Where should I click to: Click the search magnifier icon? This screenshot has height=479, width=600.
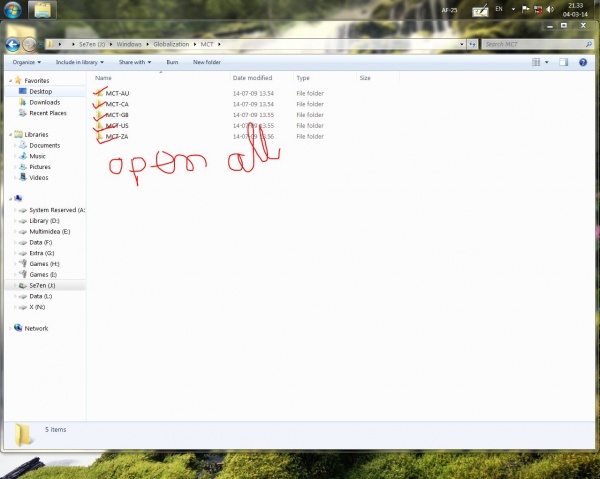pos(589,44)
